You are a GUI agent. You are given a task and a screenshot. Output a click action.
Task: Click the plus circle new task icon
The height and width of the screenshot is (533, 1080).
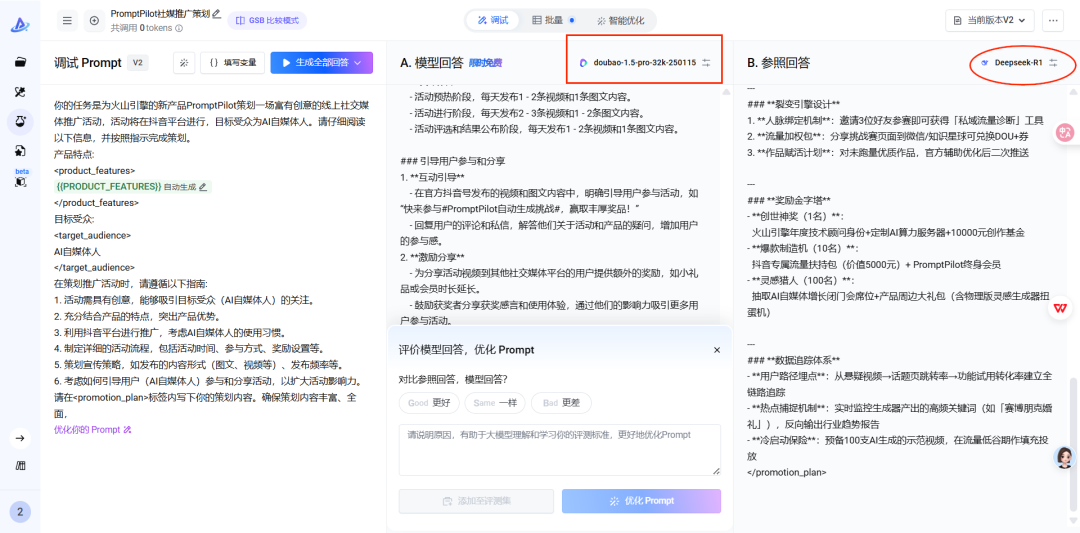[x=94, y=21]
